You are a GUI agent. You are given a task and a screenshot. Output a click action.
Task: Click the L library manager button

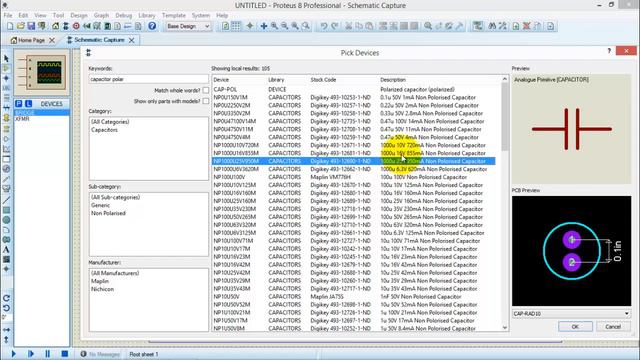point(29,104)
